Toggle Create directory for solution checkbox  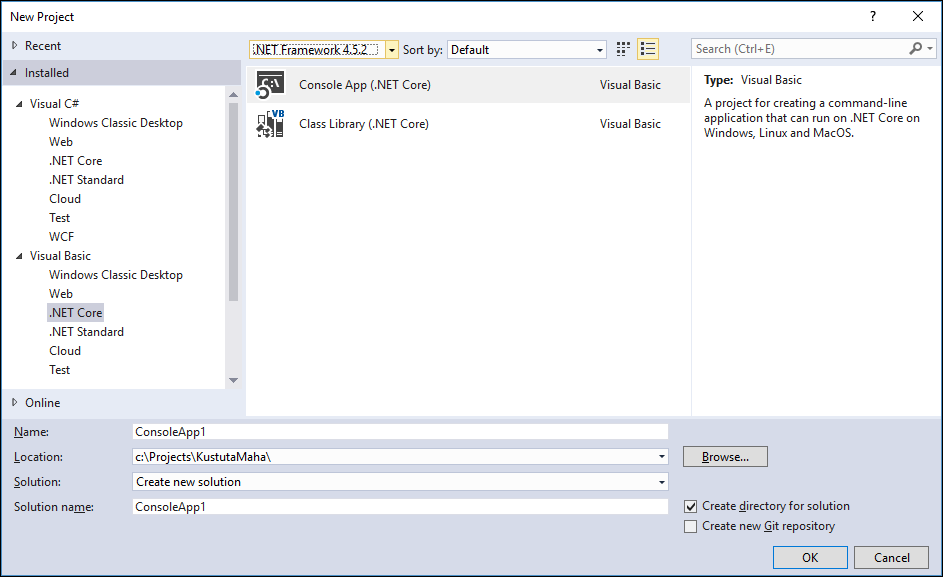pos(691,507)
